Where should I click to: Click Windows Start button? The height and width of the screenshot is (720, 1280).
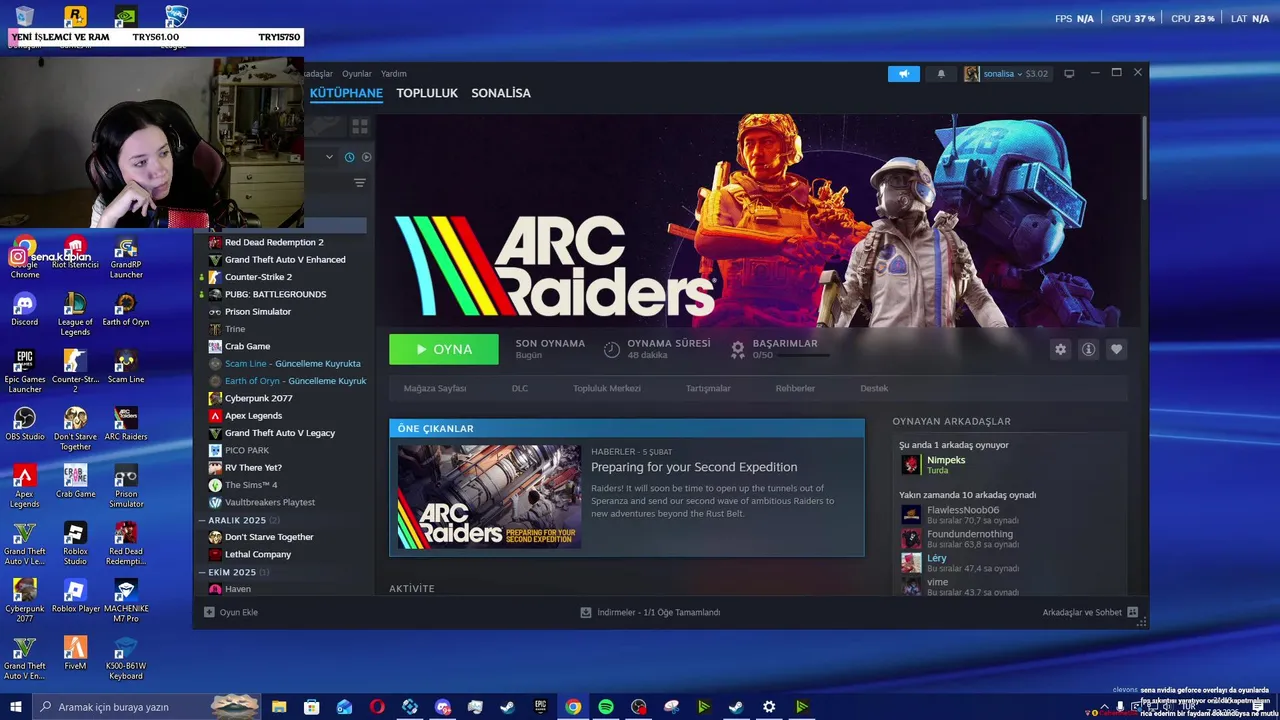tap(16, 707)
